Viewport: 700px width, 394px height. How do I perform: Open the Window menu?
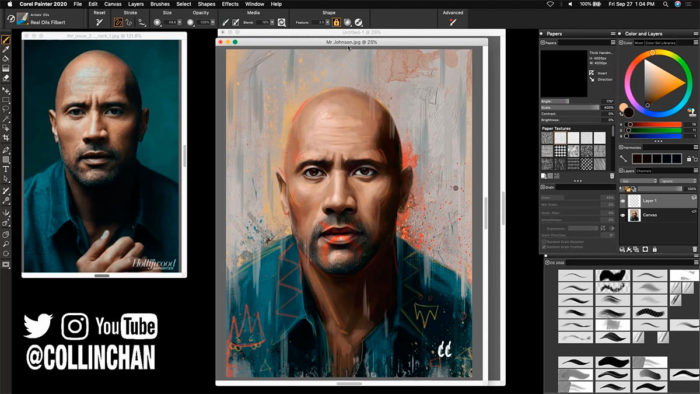[x=254, y=4]
